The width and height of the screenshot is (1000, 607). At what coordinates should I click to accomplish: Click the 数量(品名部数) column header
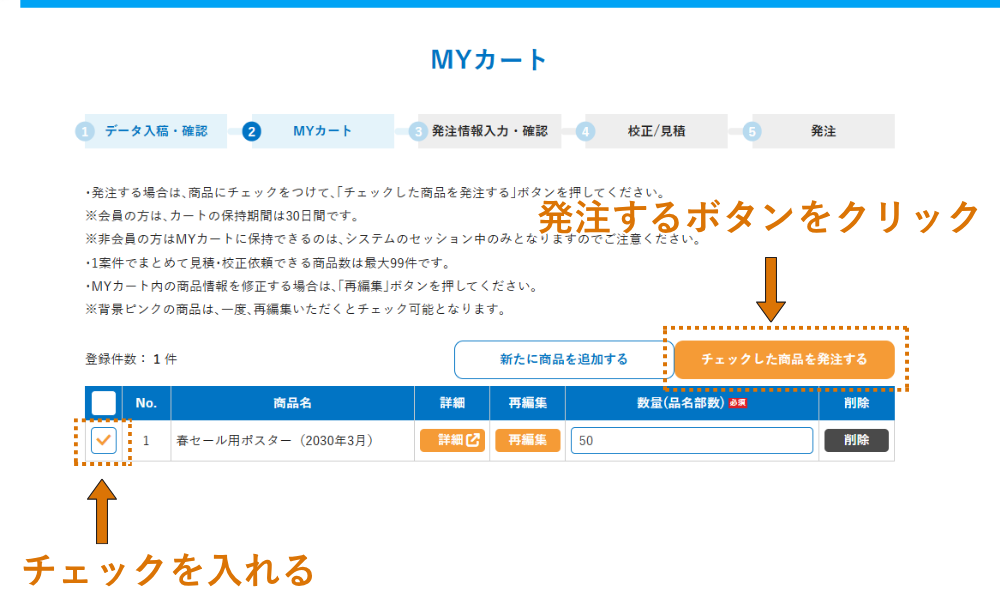pyautogui.click(x=692, y=403)
